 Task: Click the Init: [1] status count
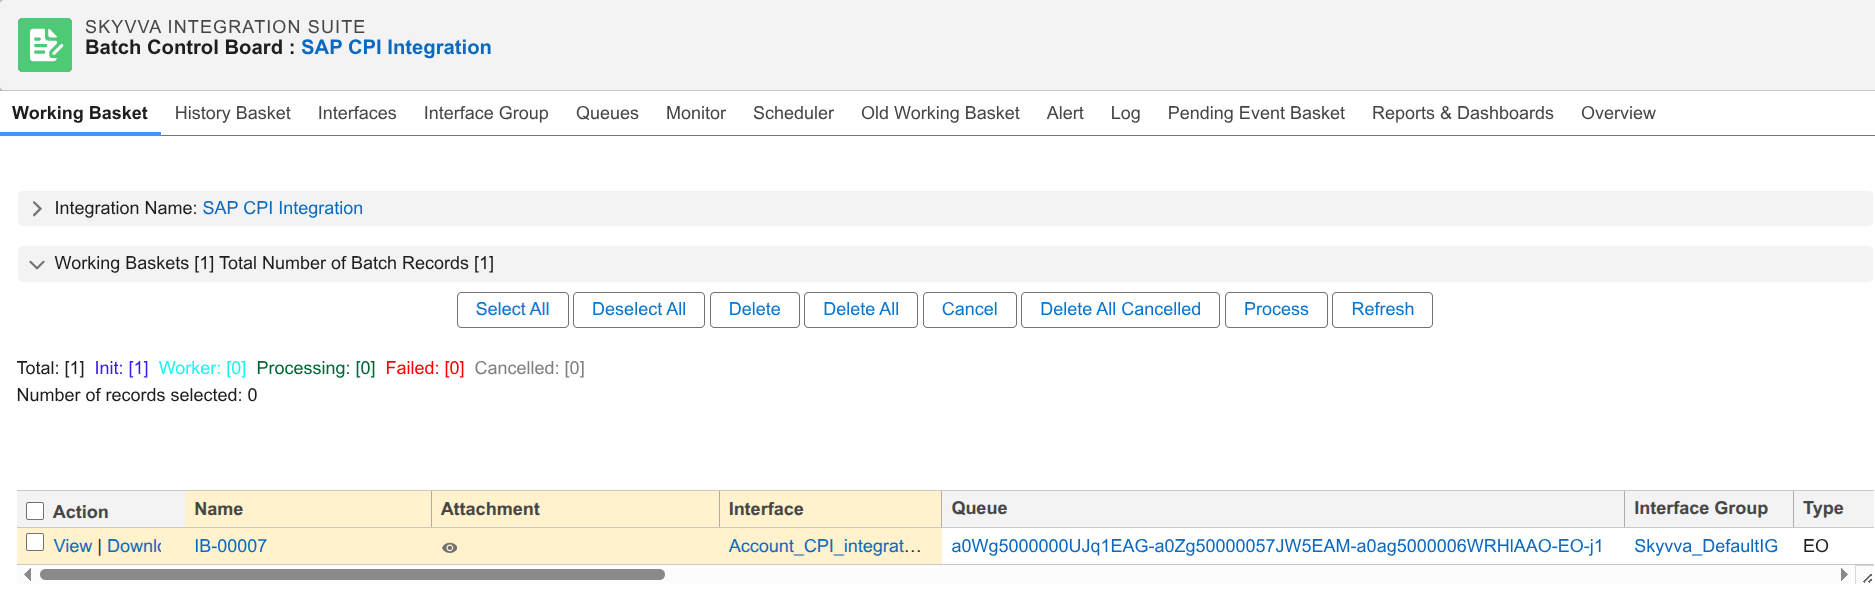(x=121, y=368)
